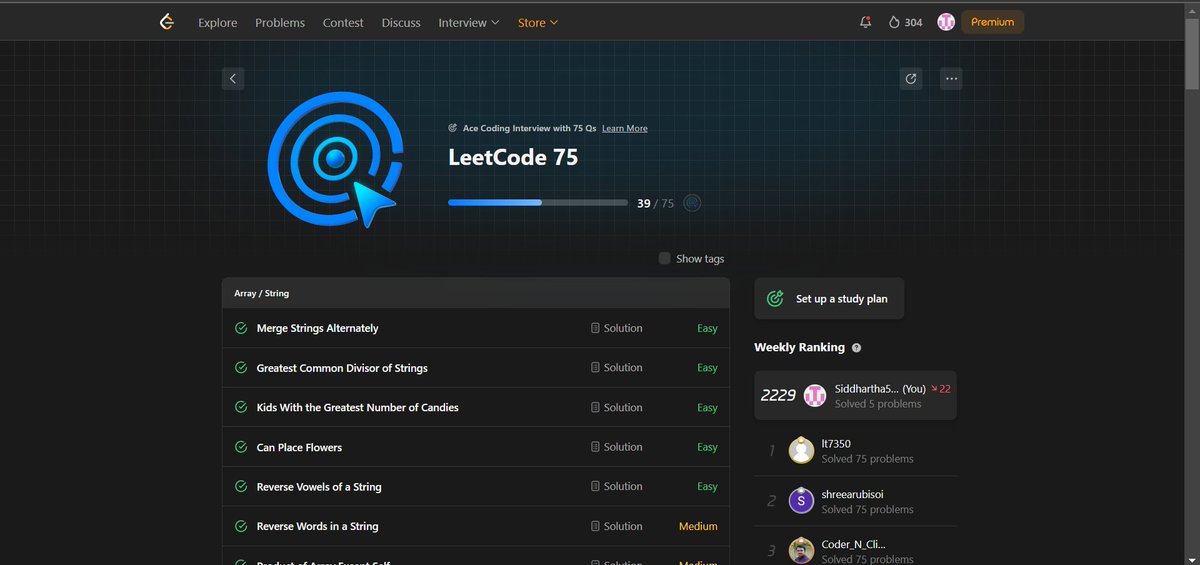Navigate to the Contest page

pos(343,22)
